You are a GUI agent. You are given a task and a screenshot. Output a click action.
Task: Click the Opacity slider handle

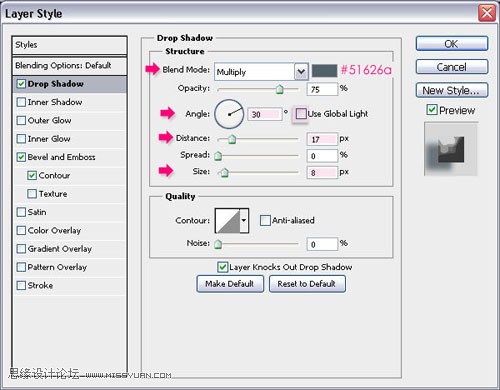click(x=280, y=89)
